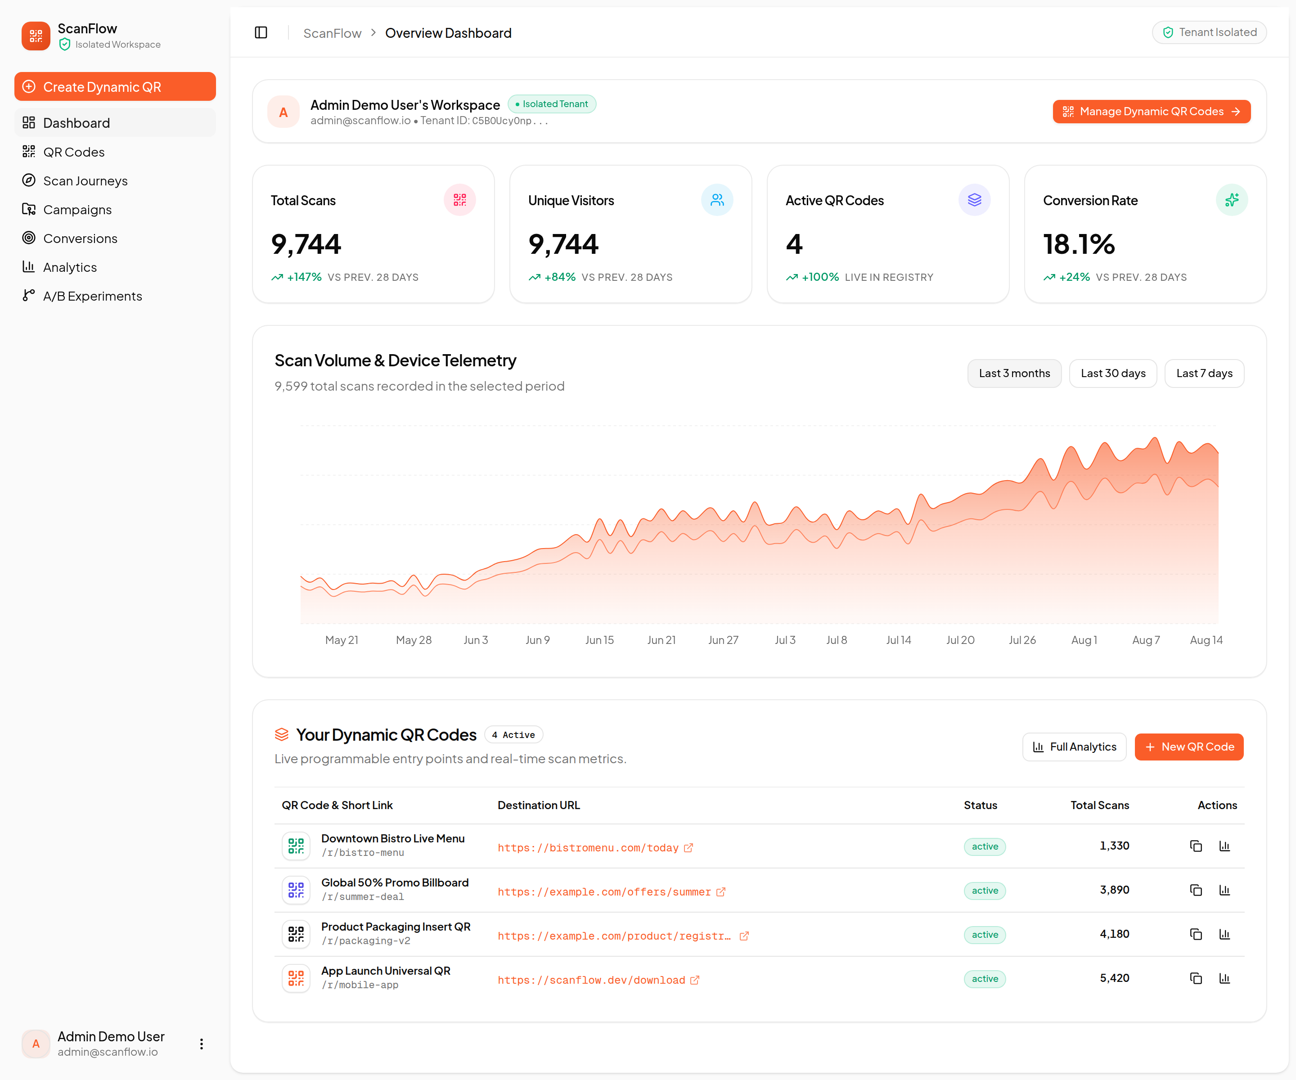Click the Tenant Isolated badge
The width and height of the screenshot is (1296, 1080).
click(1209, 33)
